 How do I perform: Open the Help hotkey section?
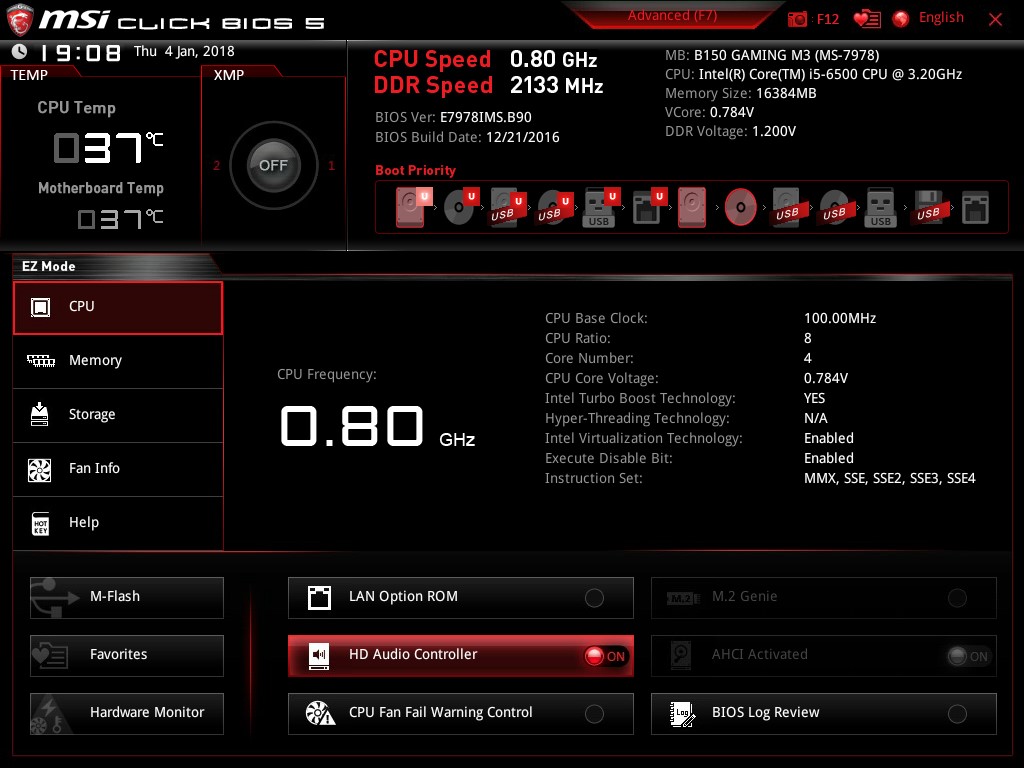coord(118,523)
